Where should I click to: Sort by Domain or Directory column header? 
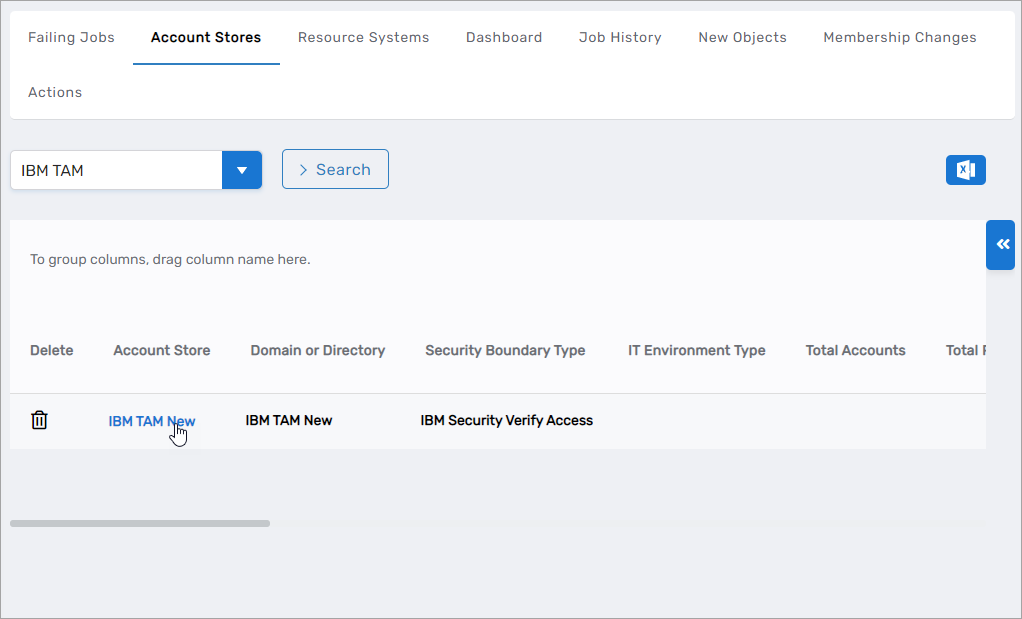pyautogui.click(x=317, y=350)
